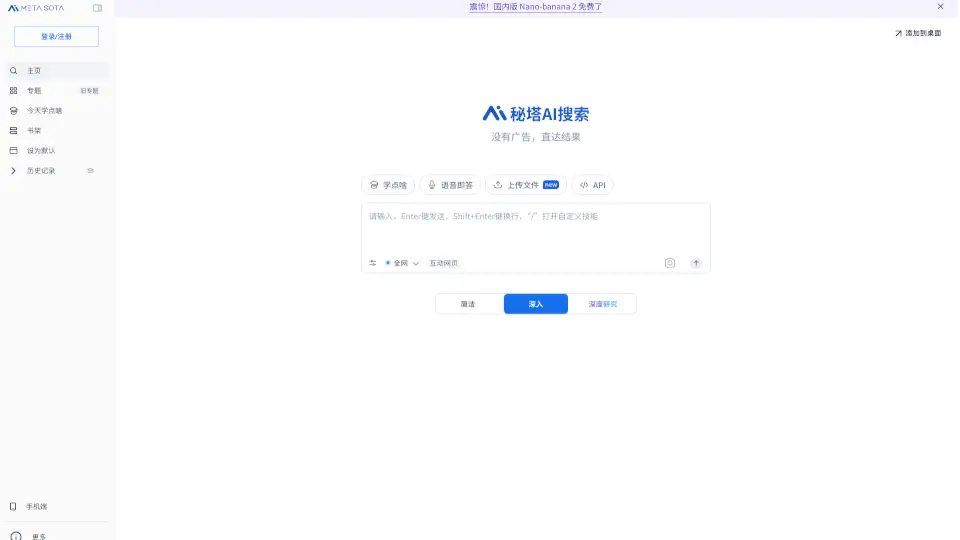
Task: Click the small icon right of 历史记录
Action: coord(91,171)
